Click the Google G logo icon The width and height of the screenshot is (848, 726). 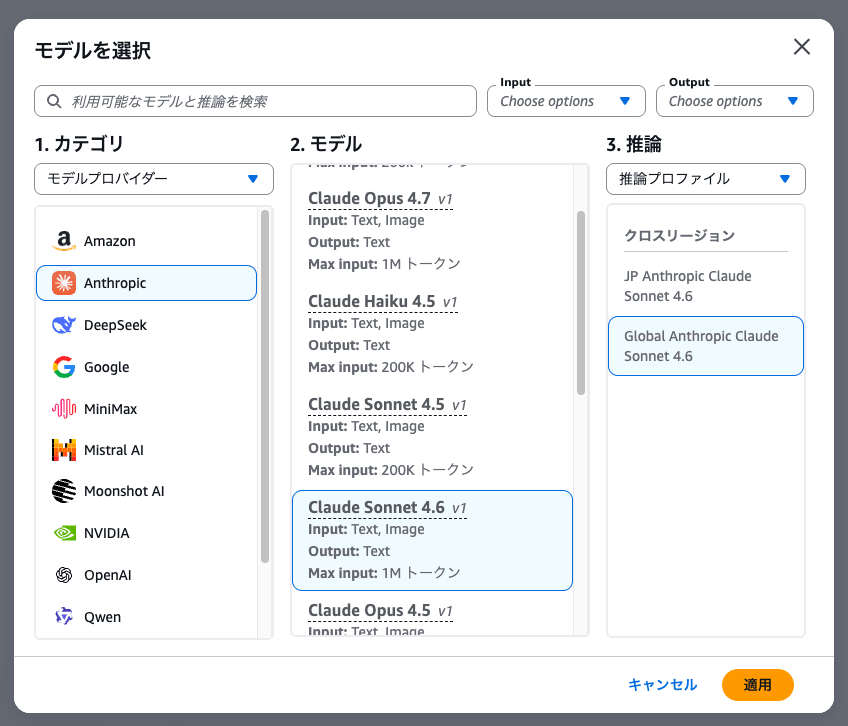coord(64,367)
